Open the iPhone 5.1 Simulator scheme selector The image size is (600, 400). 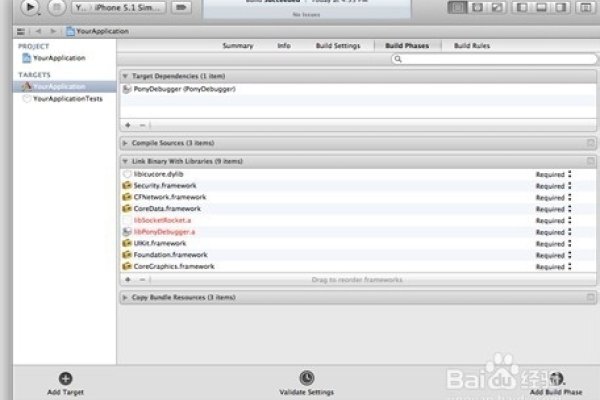[x=119, y=8]
